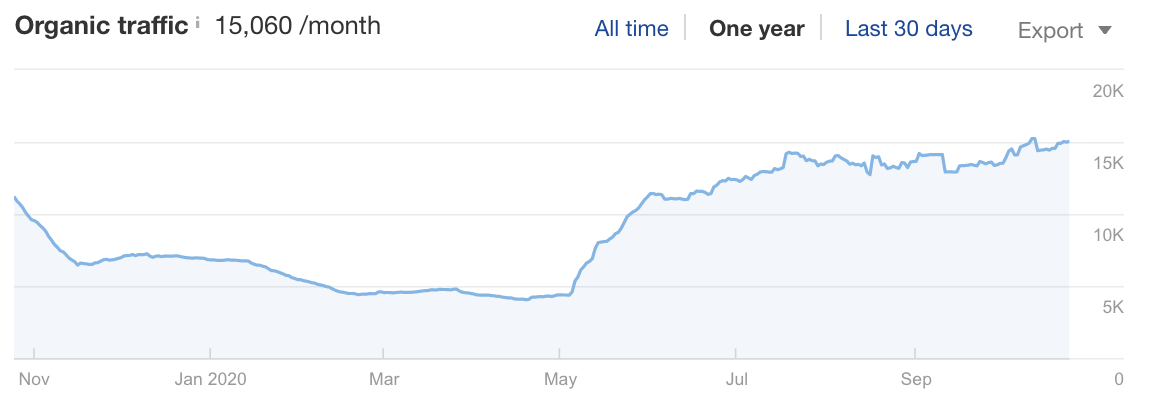
Task: Click the traffic line's steep May rise
Action: tap(581, 270)
